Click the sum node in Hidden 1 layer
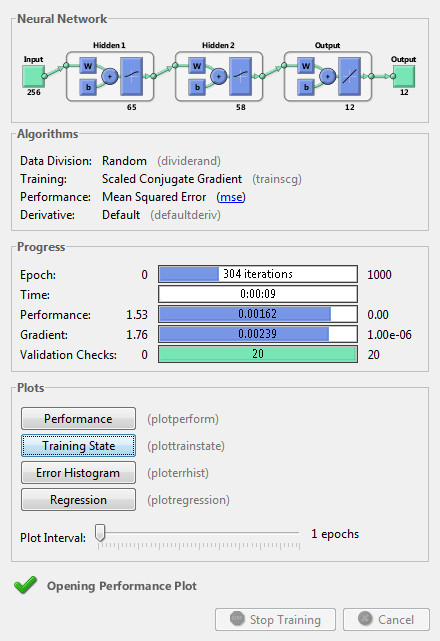Screen dimensions: 440x641 [110, 76]
